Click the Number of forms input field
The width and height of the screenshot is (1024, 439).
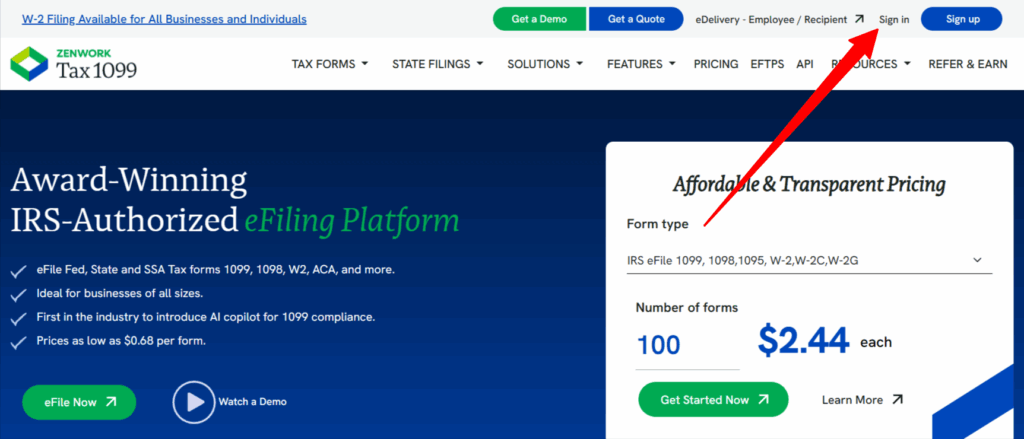coord(687,345)
